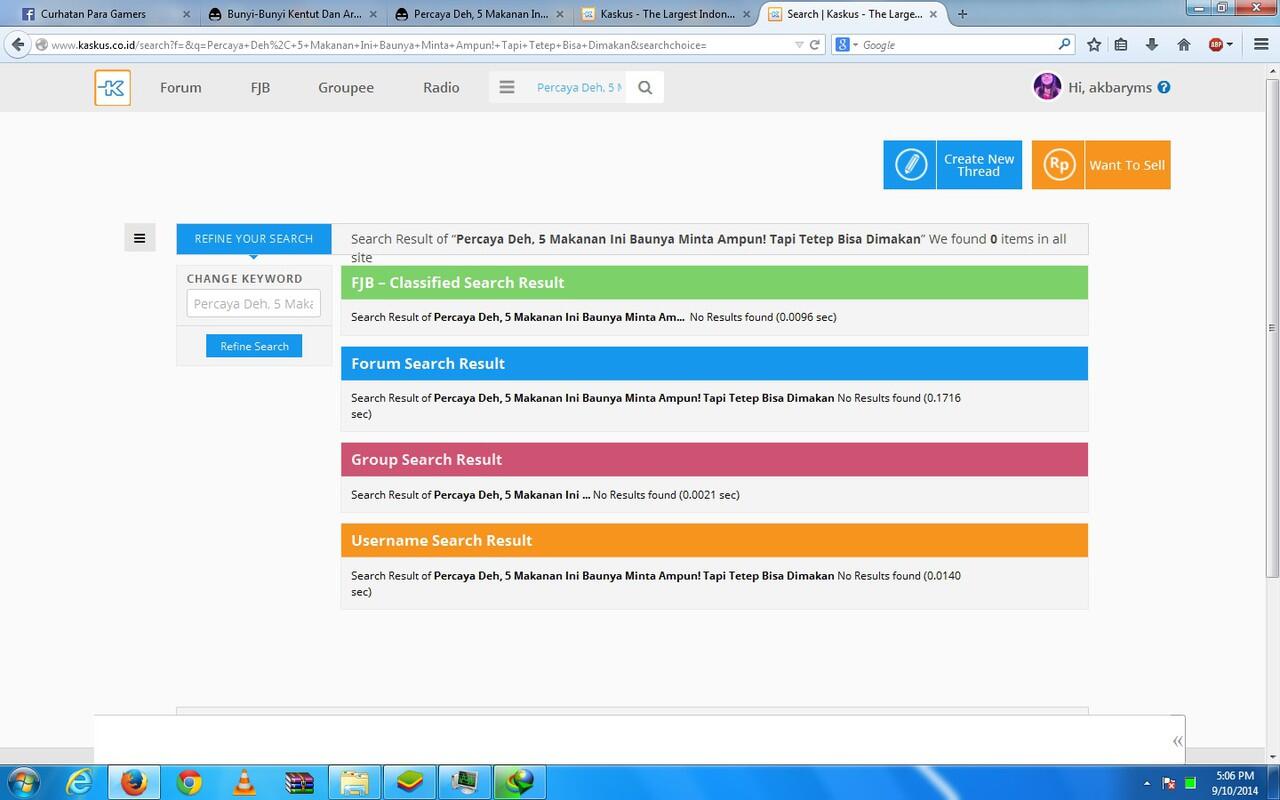Bookmark this page with the star icon
Viewport: 1280px width, 800px height.
pos(1094,45)
